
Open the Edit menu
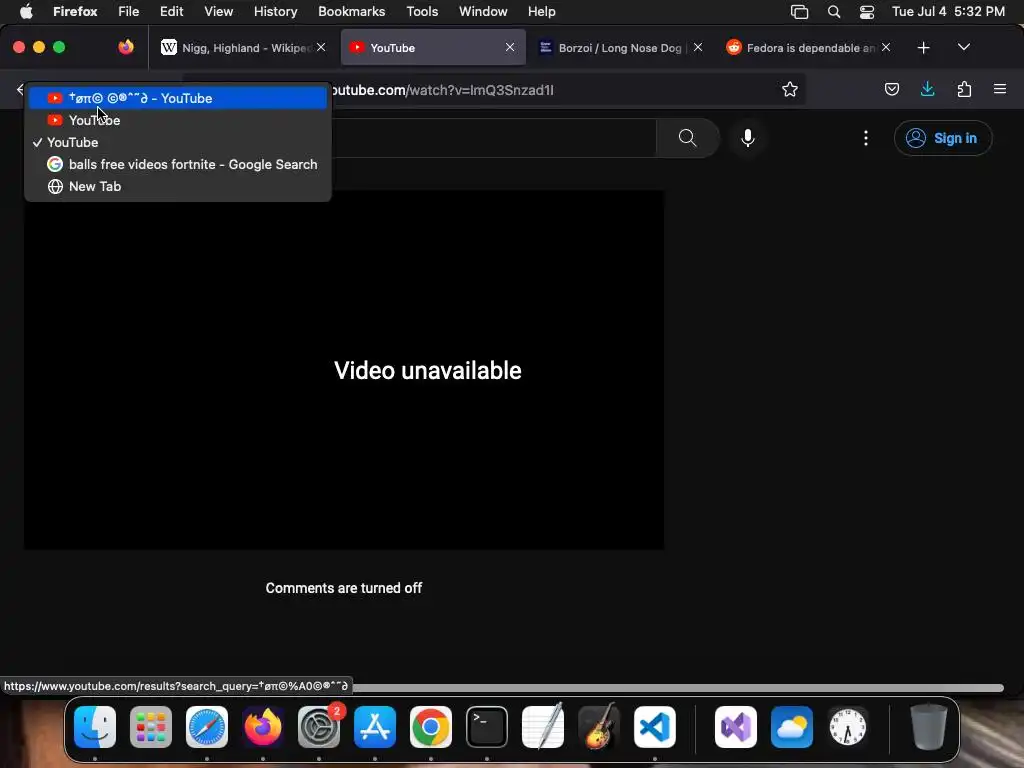point(172,12)
